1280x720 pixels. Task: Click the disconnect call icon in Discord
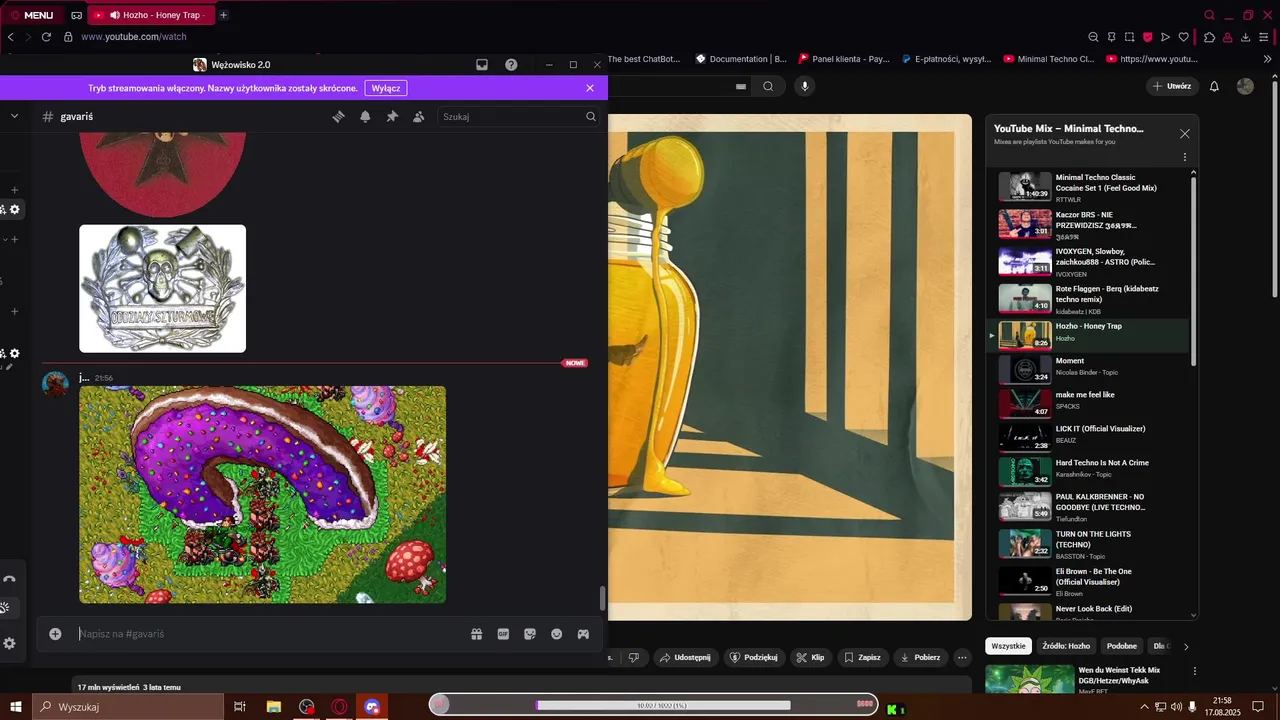(x=9, y=579)
